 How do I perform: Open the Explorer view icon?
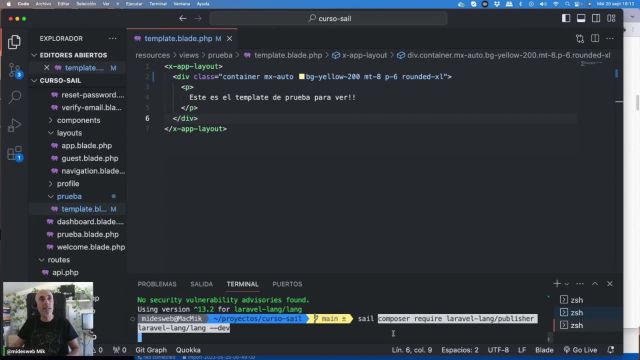[x=14, y=42]
